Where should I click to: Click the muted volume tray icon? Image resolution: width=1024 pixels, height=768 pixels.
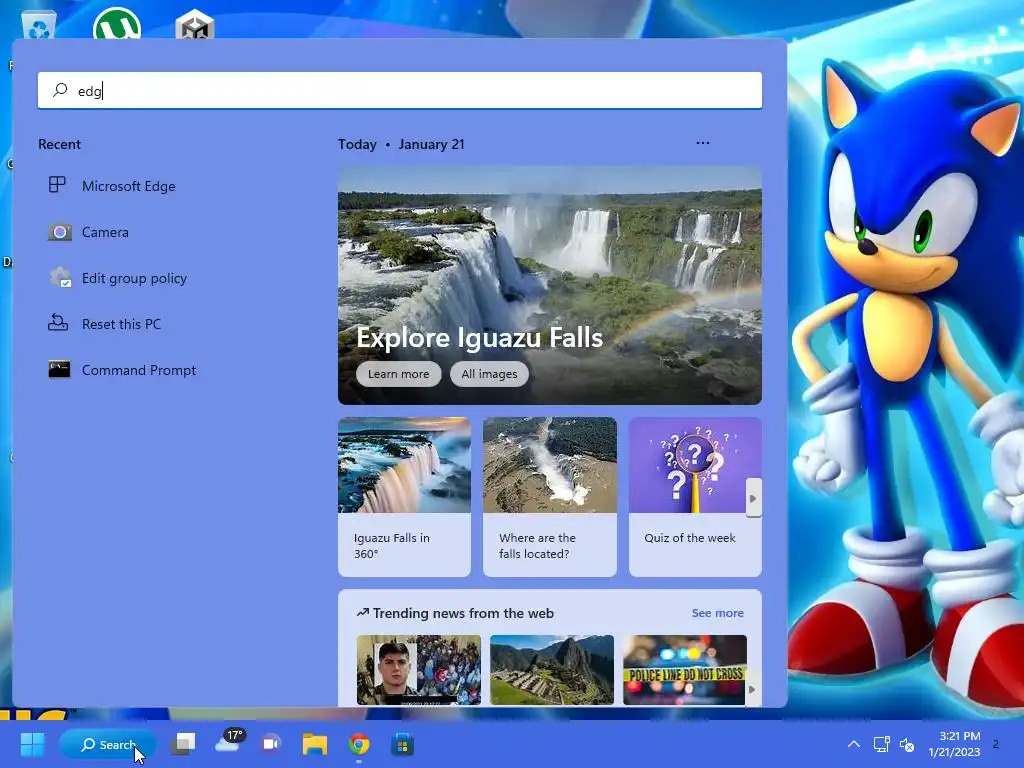coord(907,744)
